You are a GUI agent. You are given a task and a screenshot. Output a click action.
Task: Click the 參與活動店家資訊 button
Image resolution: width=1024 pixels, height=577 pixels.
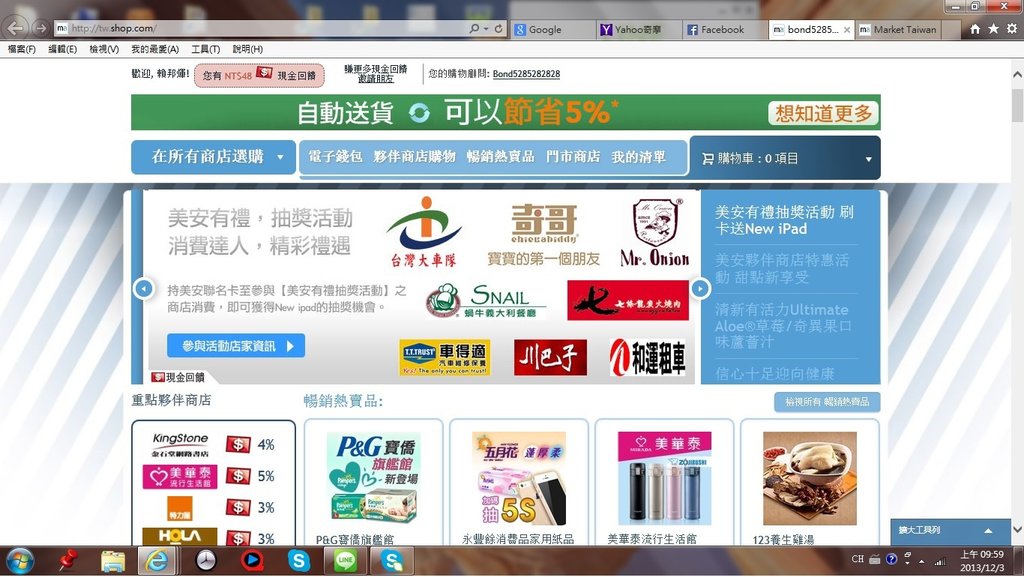point(236,346)
